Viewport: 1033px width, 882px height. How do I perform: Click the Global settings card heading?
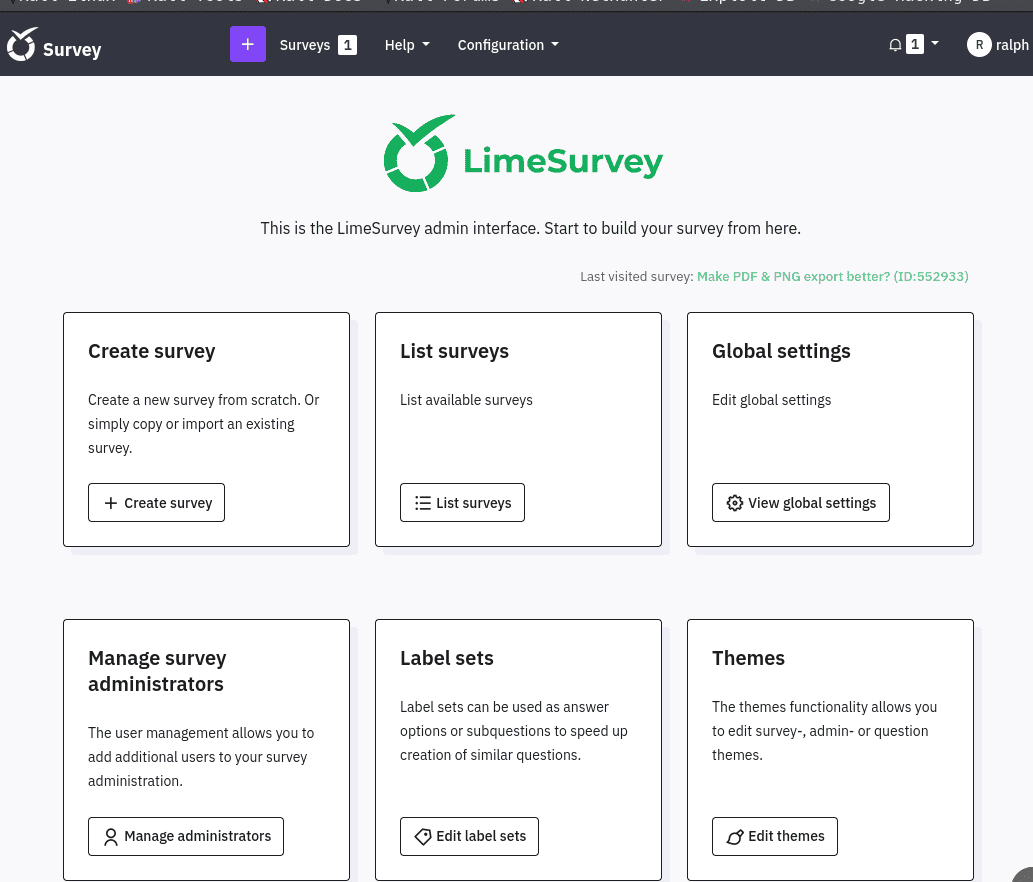pyautogui.click(x=781, y=351)
